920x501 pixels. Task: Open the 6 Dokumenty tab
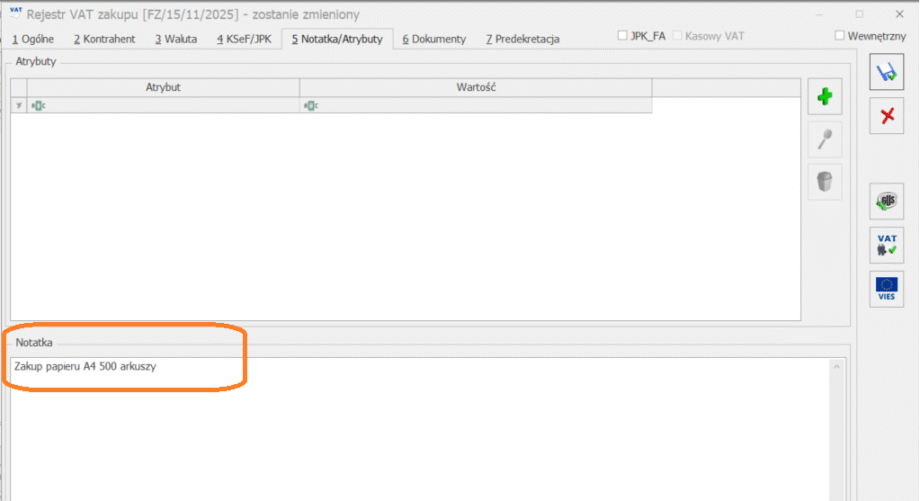434,39
